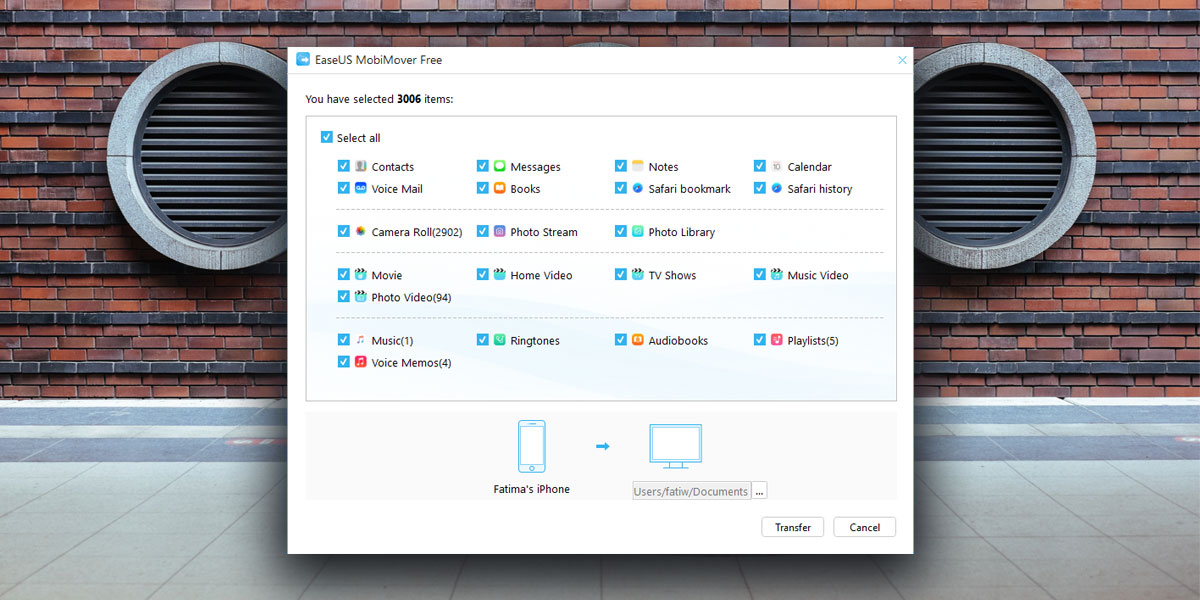Toggle the Photo Stream checkbox

coord(482,231)
